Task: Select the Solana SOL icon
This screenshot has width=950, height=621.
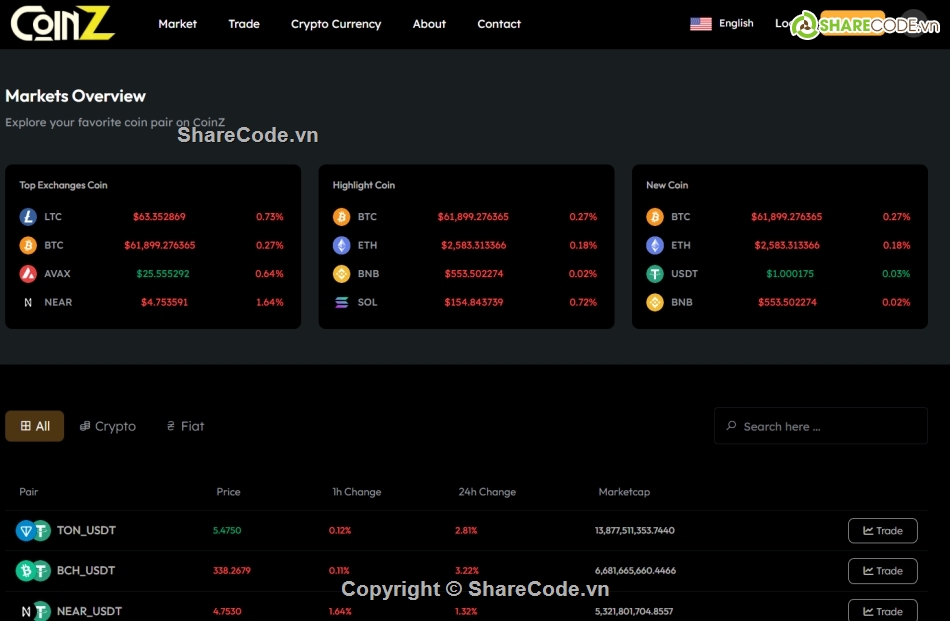Action: (x=340, y=302)
